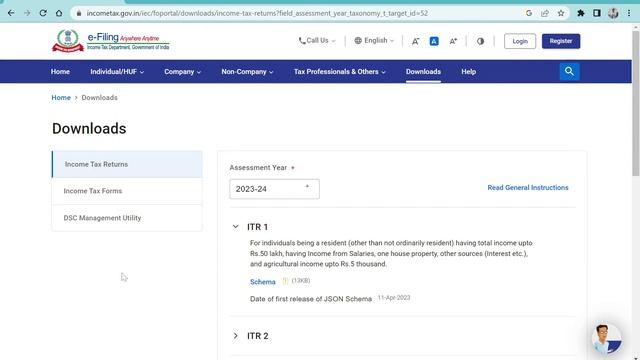This screenshot has height=360, width=640.
Task: Increase font size with the A+ icon
Action: pos(453,41)
